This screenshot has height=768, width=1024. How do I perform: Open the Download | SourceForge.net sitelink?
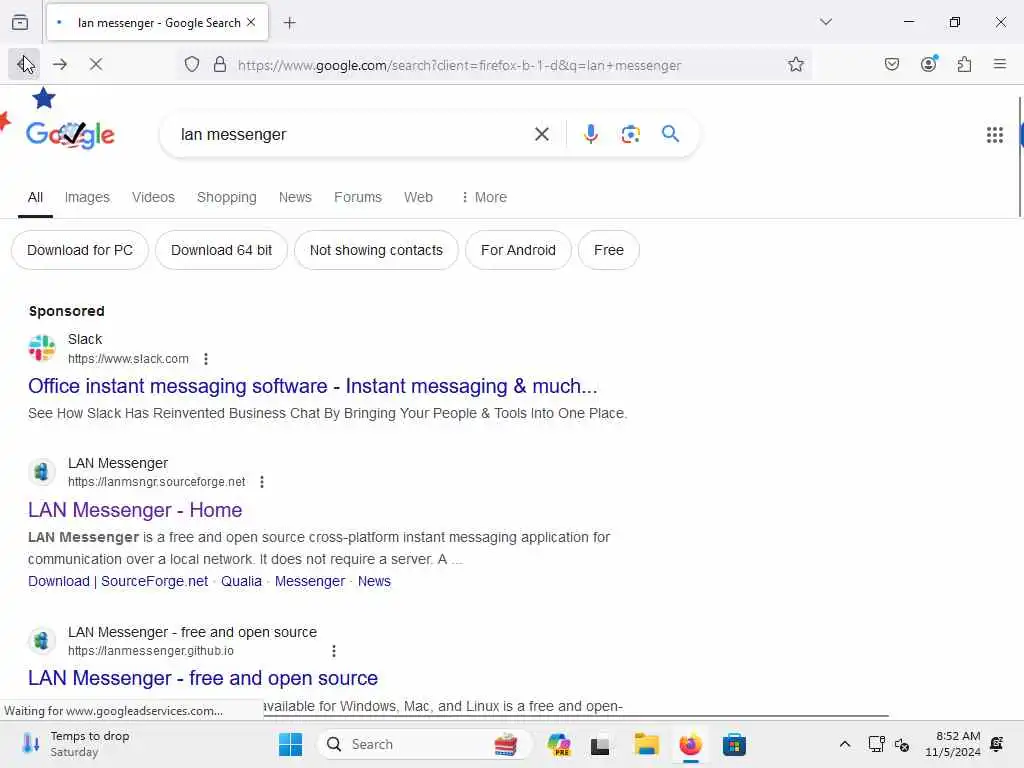118,581
